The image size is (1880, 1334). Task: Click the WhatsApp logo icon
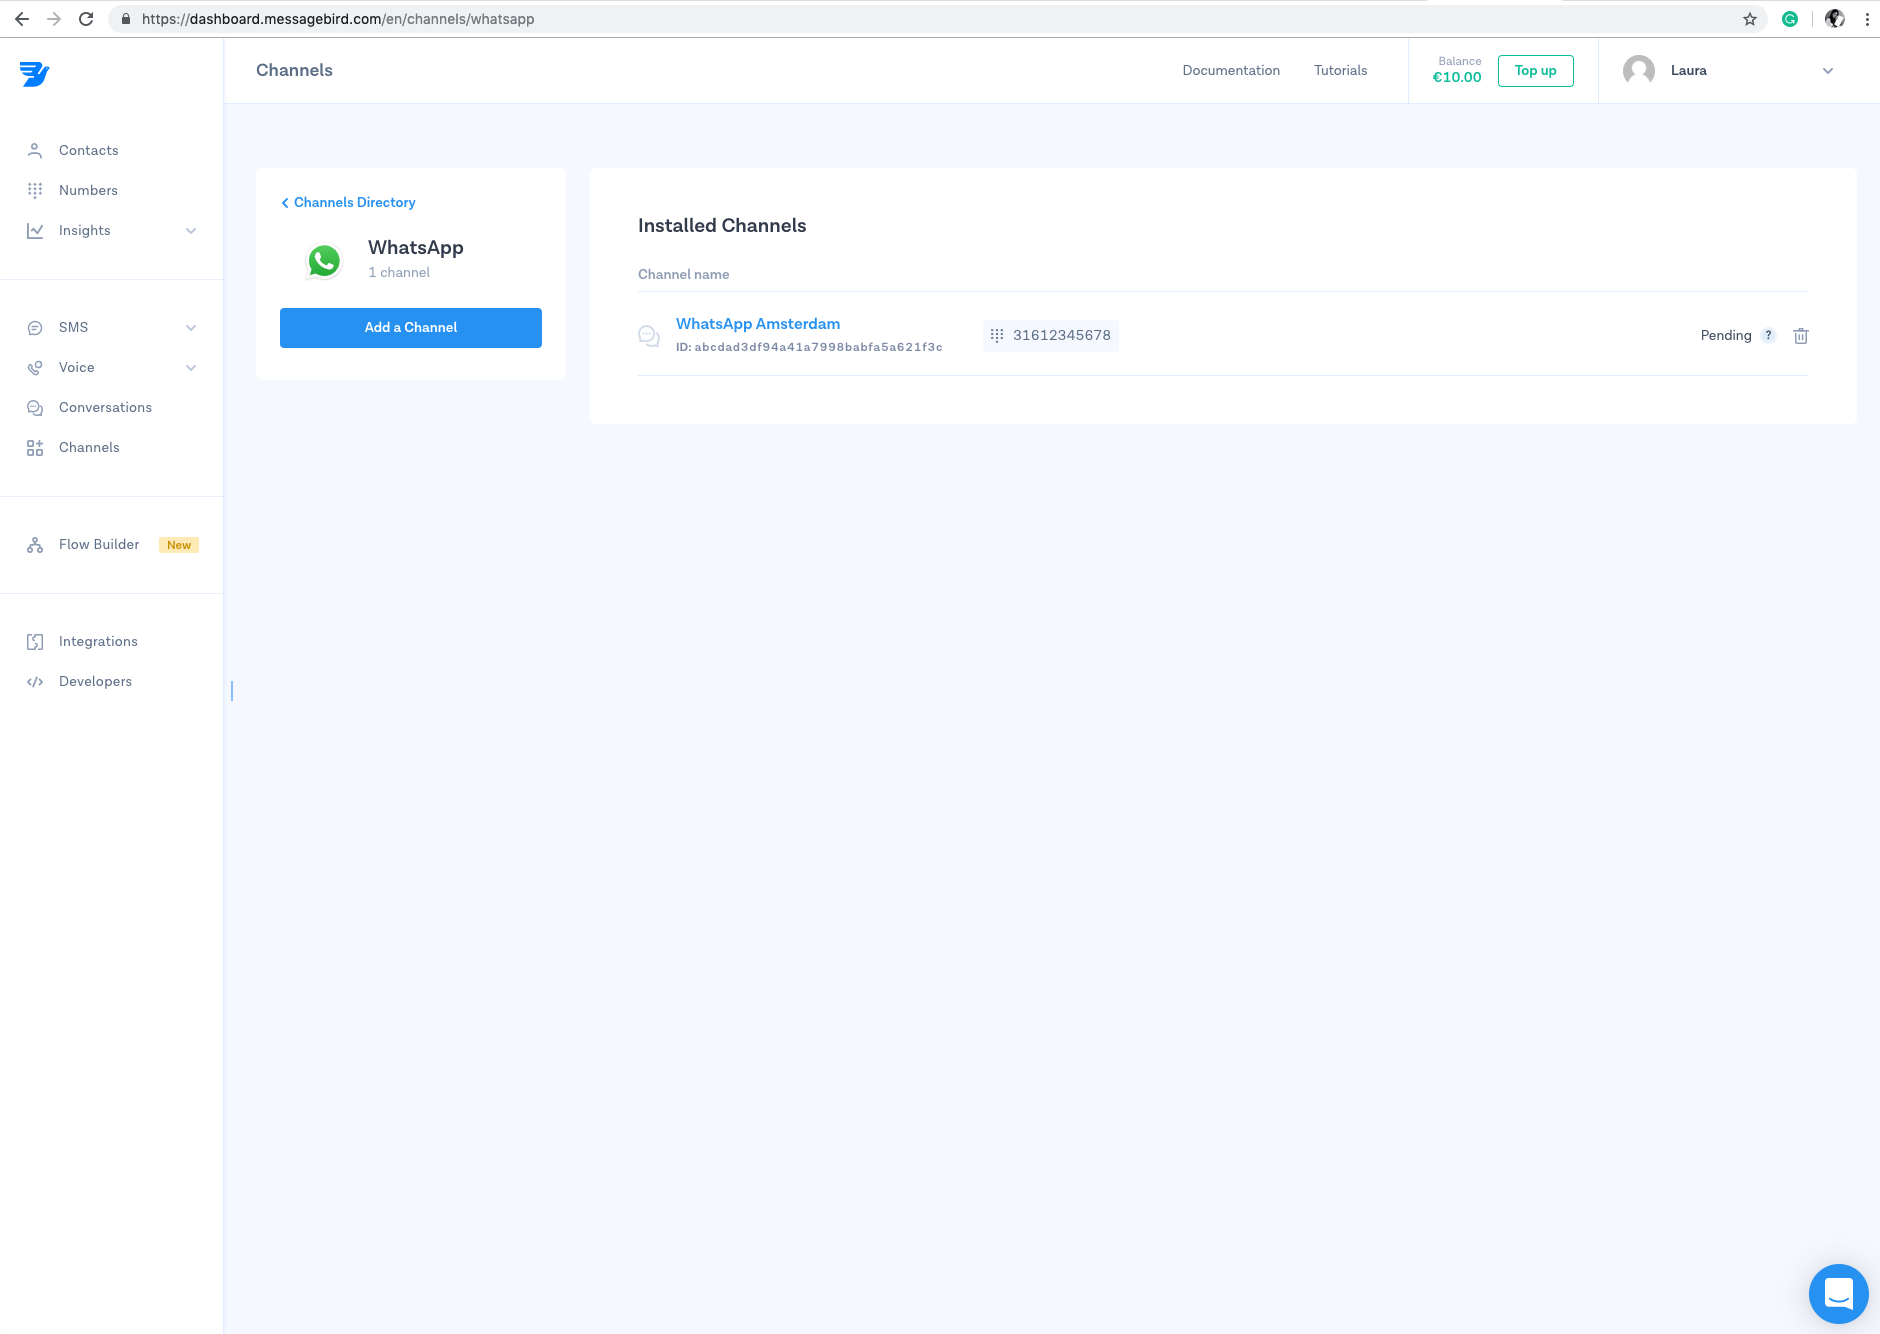point(324,261)
